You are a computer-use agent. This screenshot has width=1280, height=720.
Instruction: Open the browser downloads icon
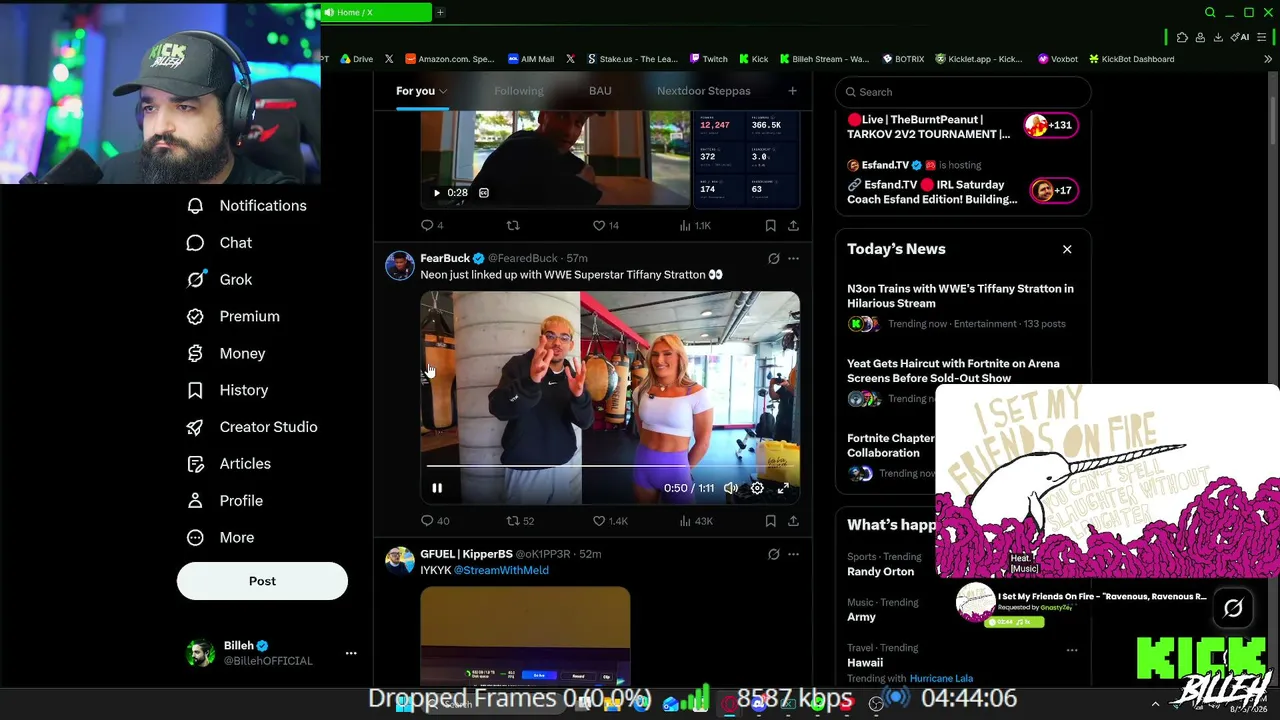point(1218,37)
